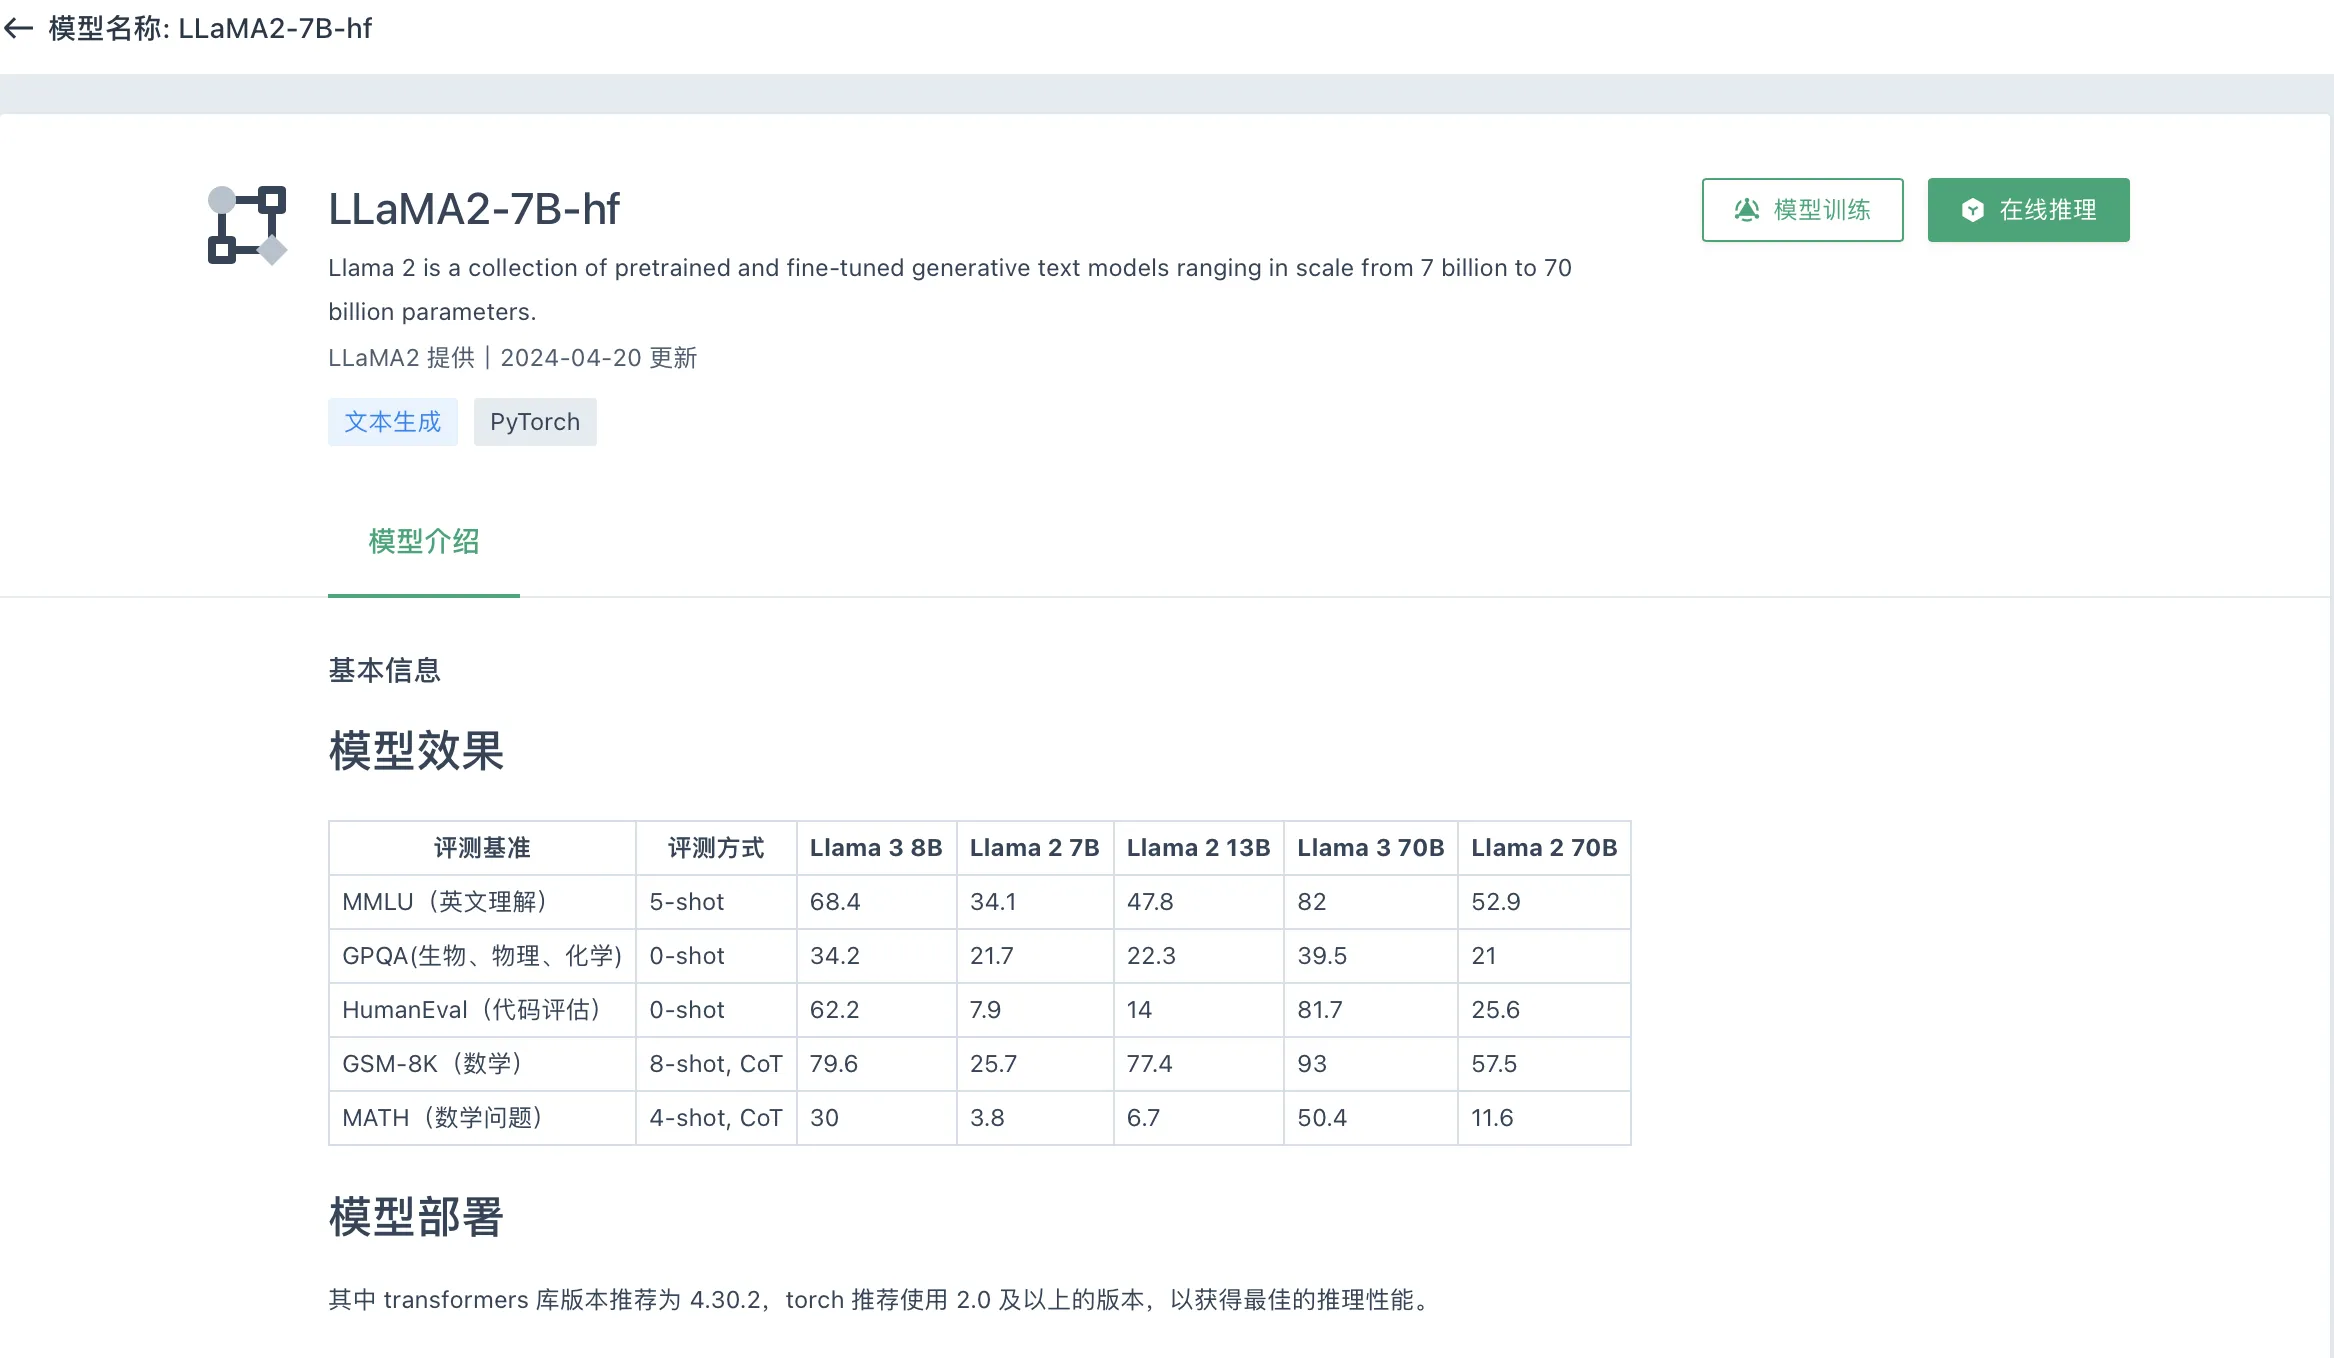This screenshot has width=2334, height=1358.
Task: Click the 34.2 GPQA value
Action: [835, 956]
